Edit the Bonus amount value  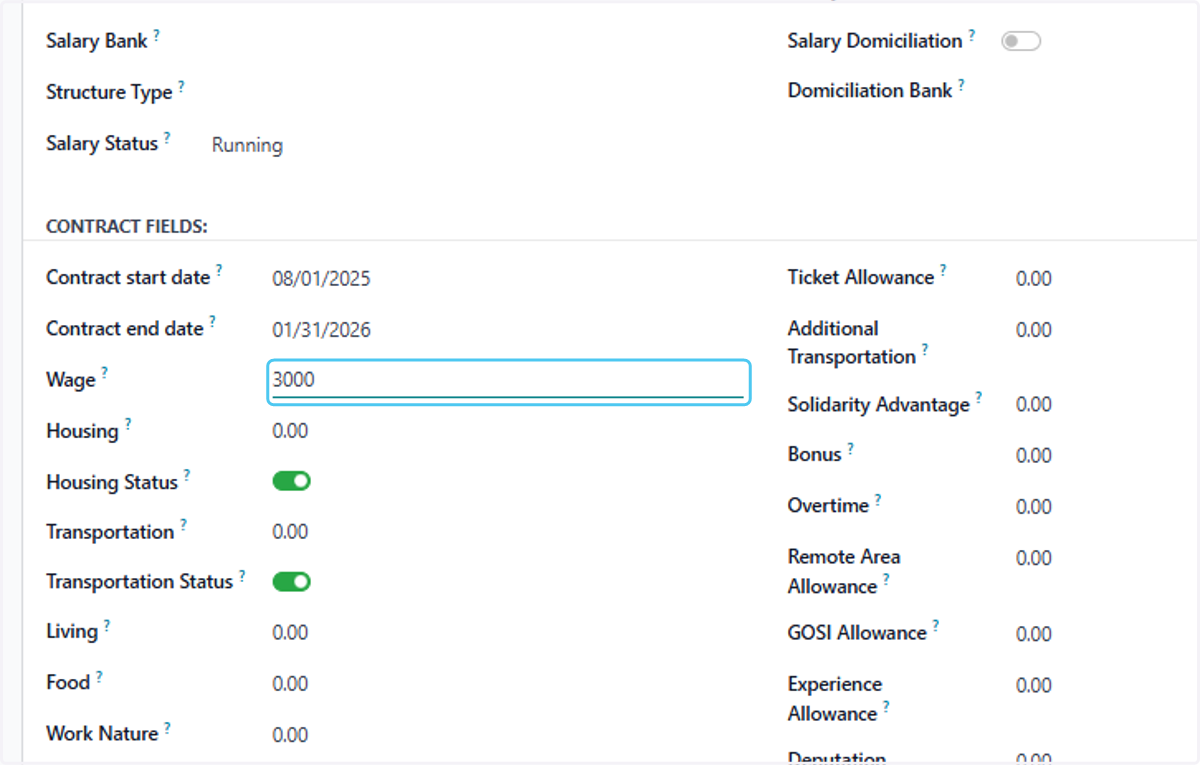[1034, 456]
